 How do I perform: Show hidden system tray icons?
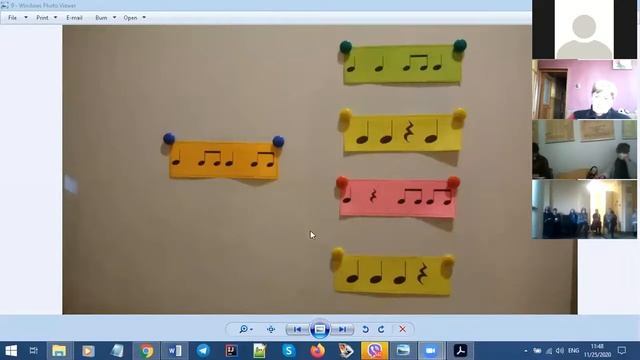(x=526, y=351)
